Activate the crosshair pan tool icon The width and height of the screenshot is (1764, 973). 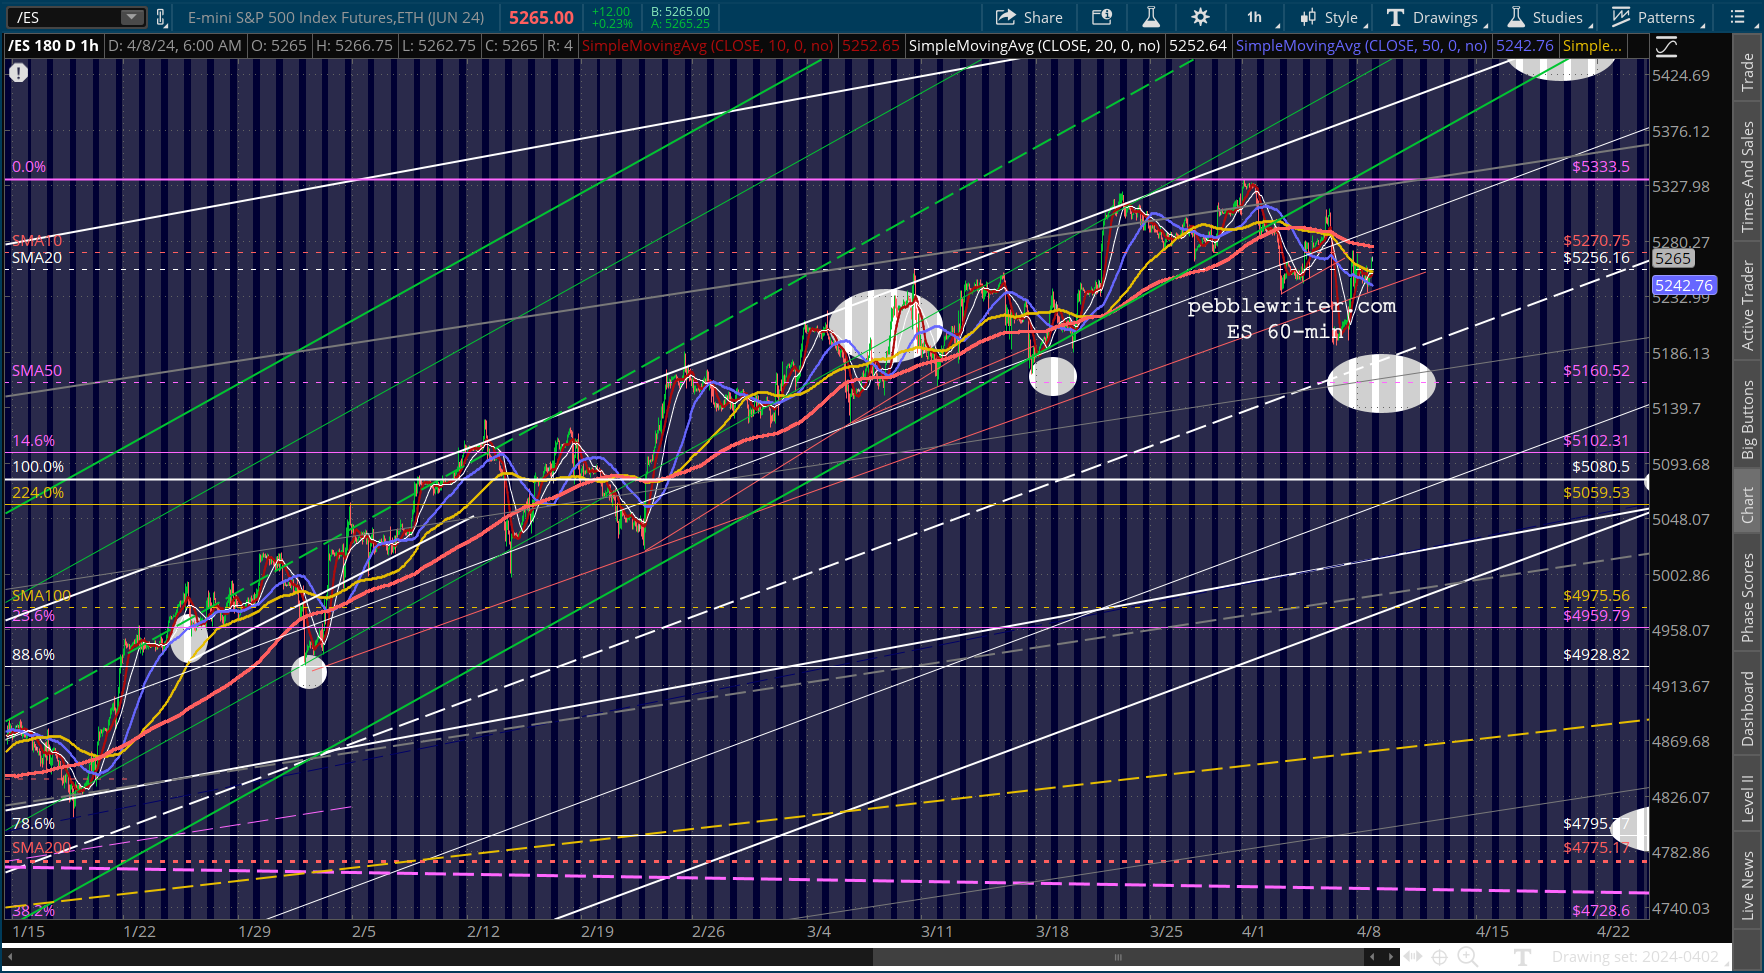(1439, 957)
